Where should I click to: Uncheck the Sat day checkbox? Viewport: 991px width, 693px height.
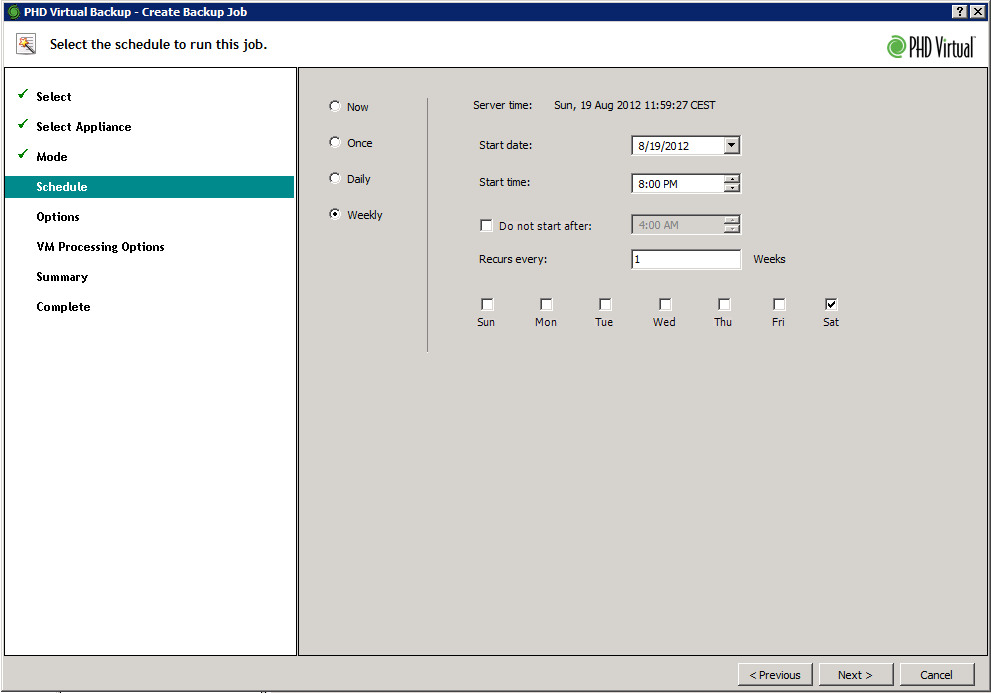tap(831, 304)
